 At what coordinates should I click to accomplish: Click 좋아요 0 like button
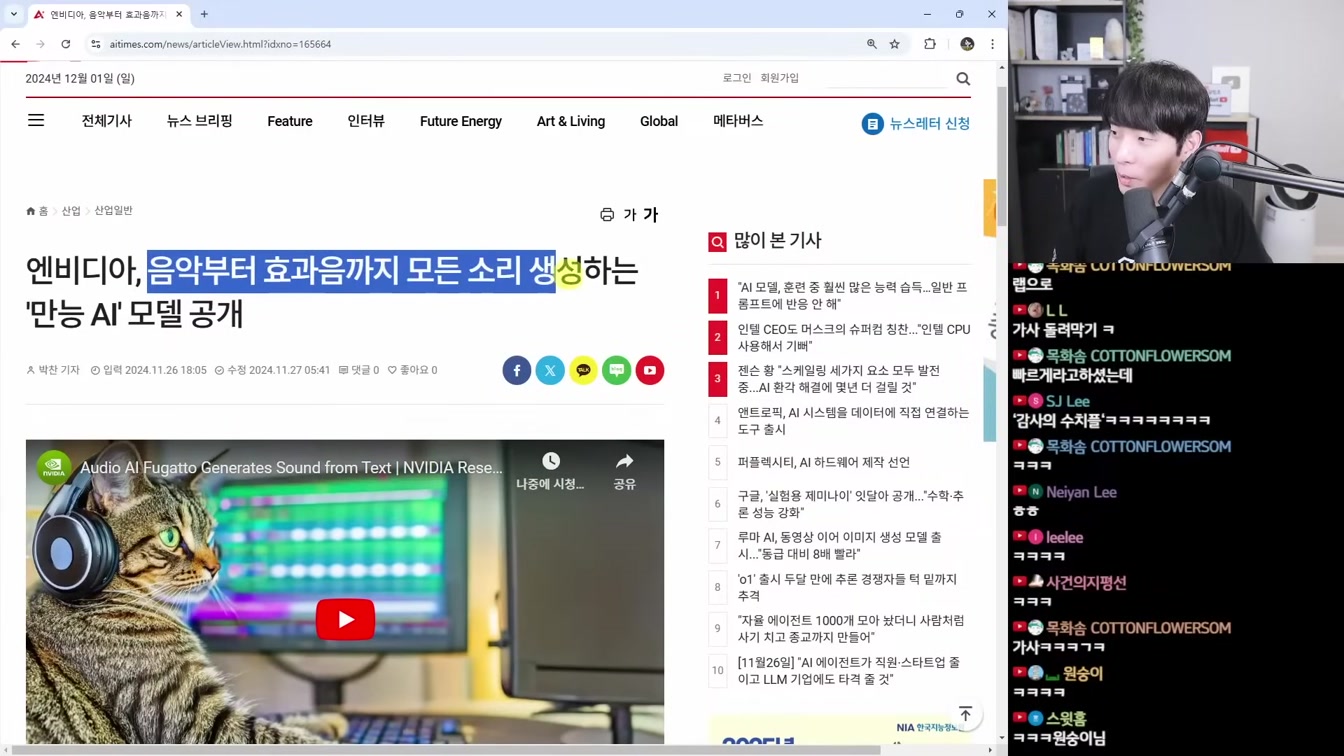coord(413,370)
